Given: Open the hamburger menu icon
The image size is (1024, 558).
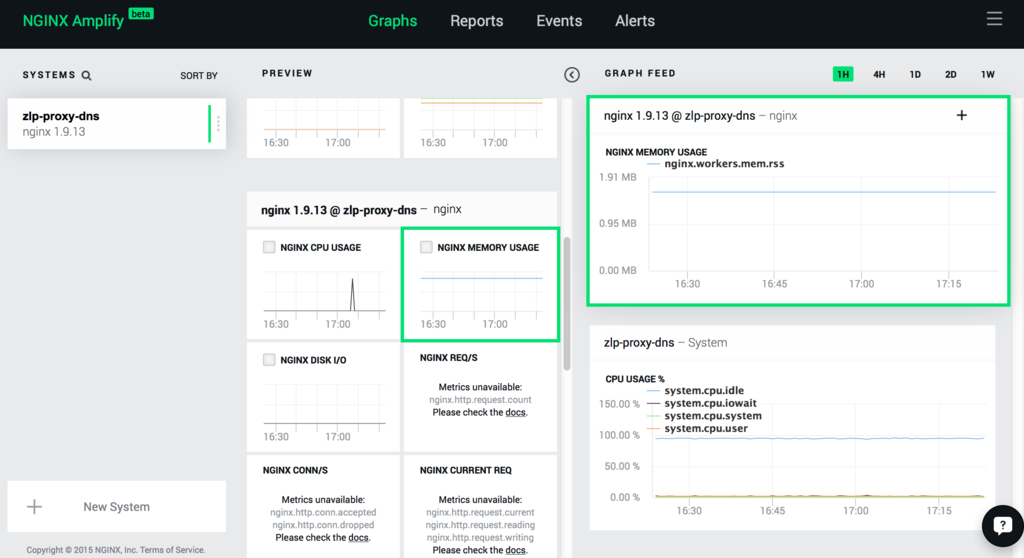Looking at the screenshot, I should [994, 19].
